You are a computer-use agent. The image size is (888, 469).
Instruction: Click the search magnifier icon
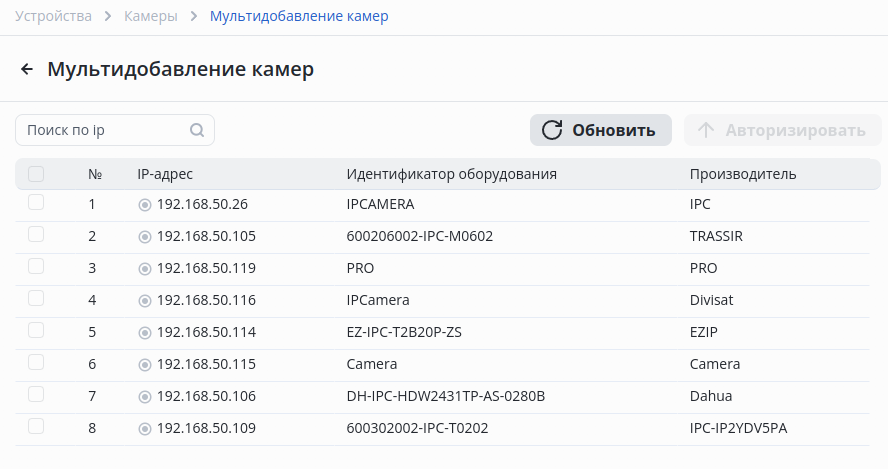(197, 130)
